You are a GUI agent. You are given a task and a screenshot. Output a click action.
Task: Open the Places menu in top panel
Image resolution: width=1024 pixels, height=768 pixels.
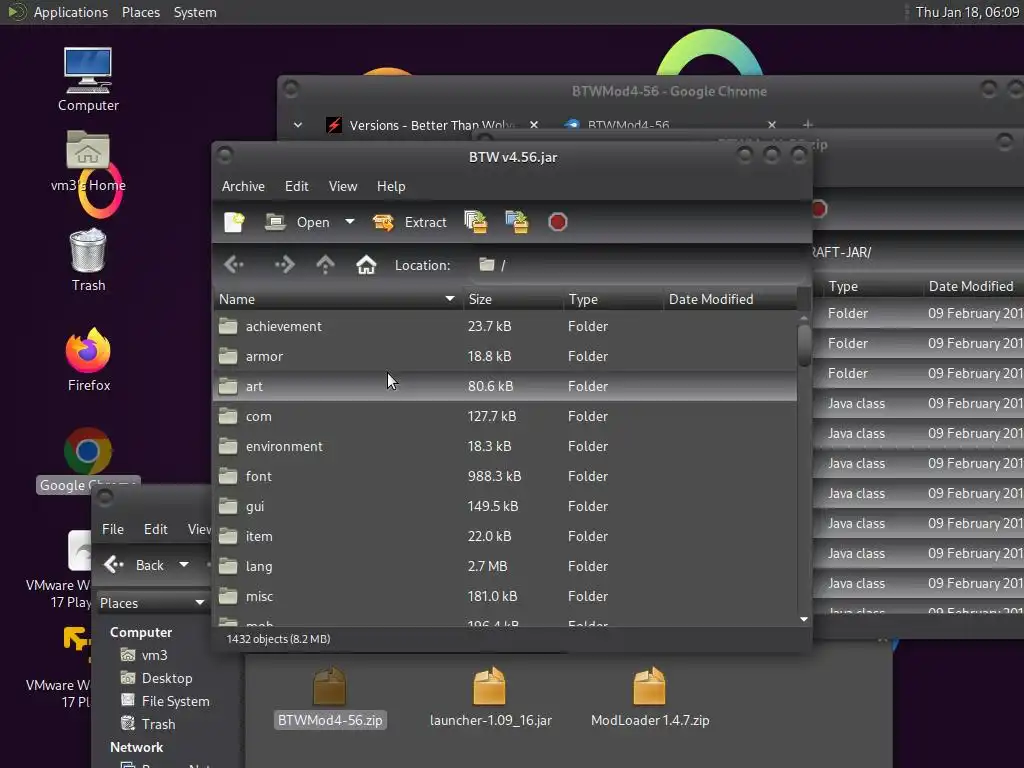click(x=141, y=12)
